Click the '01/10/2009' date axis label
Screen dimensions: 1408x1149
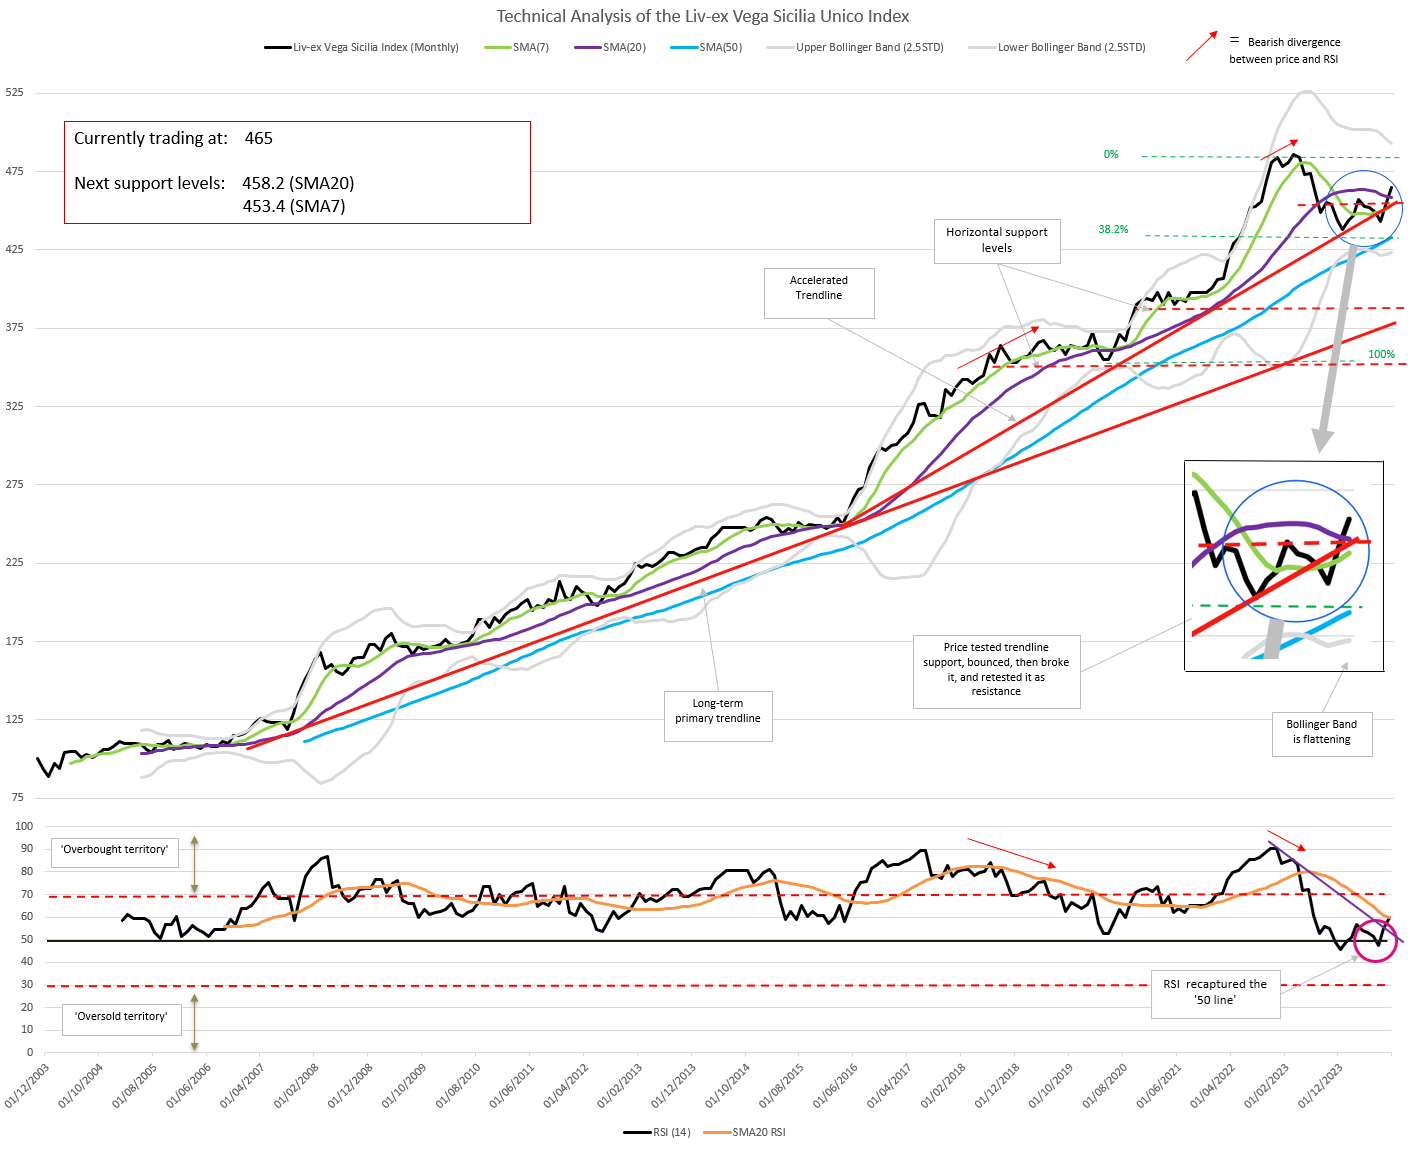405,1085
